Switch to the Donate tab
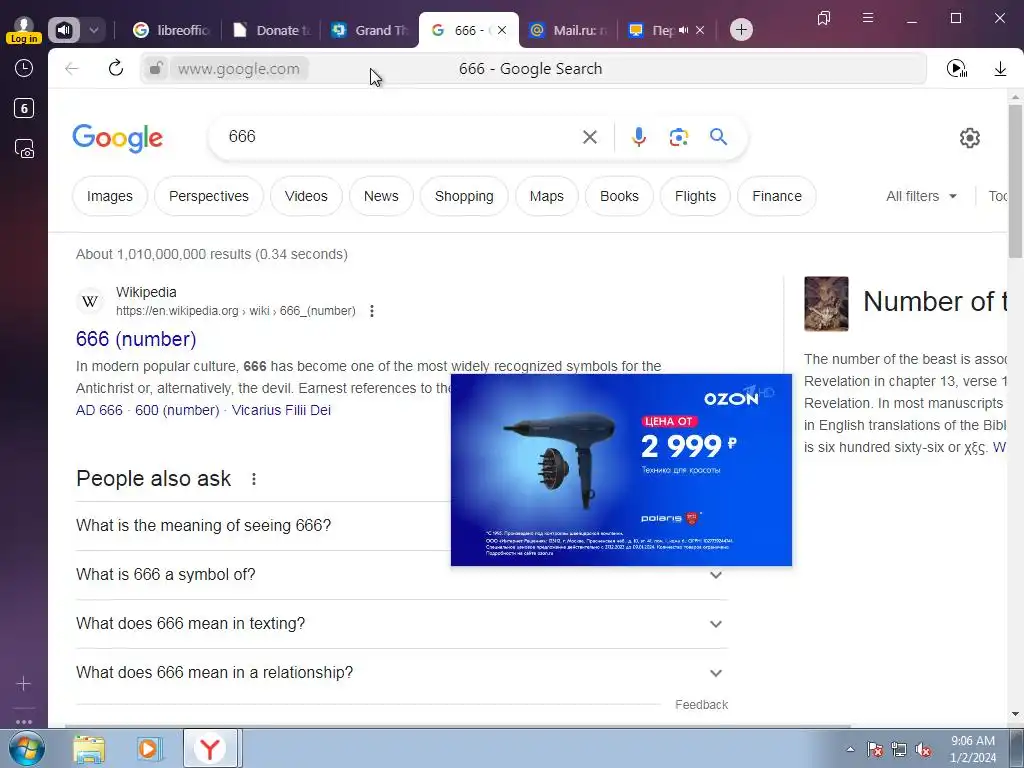The height and width of the screenshot is (768, 1024). [273, 30]
